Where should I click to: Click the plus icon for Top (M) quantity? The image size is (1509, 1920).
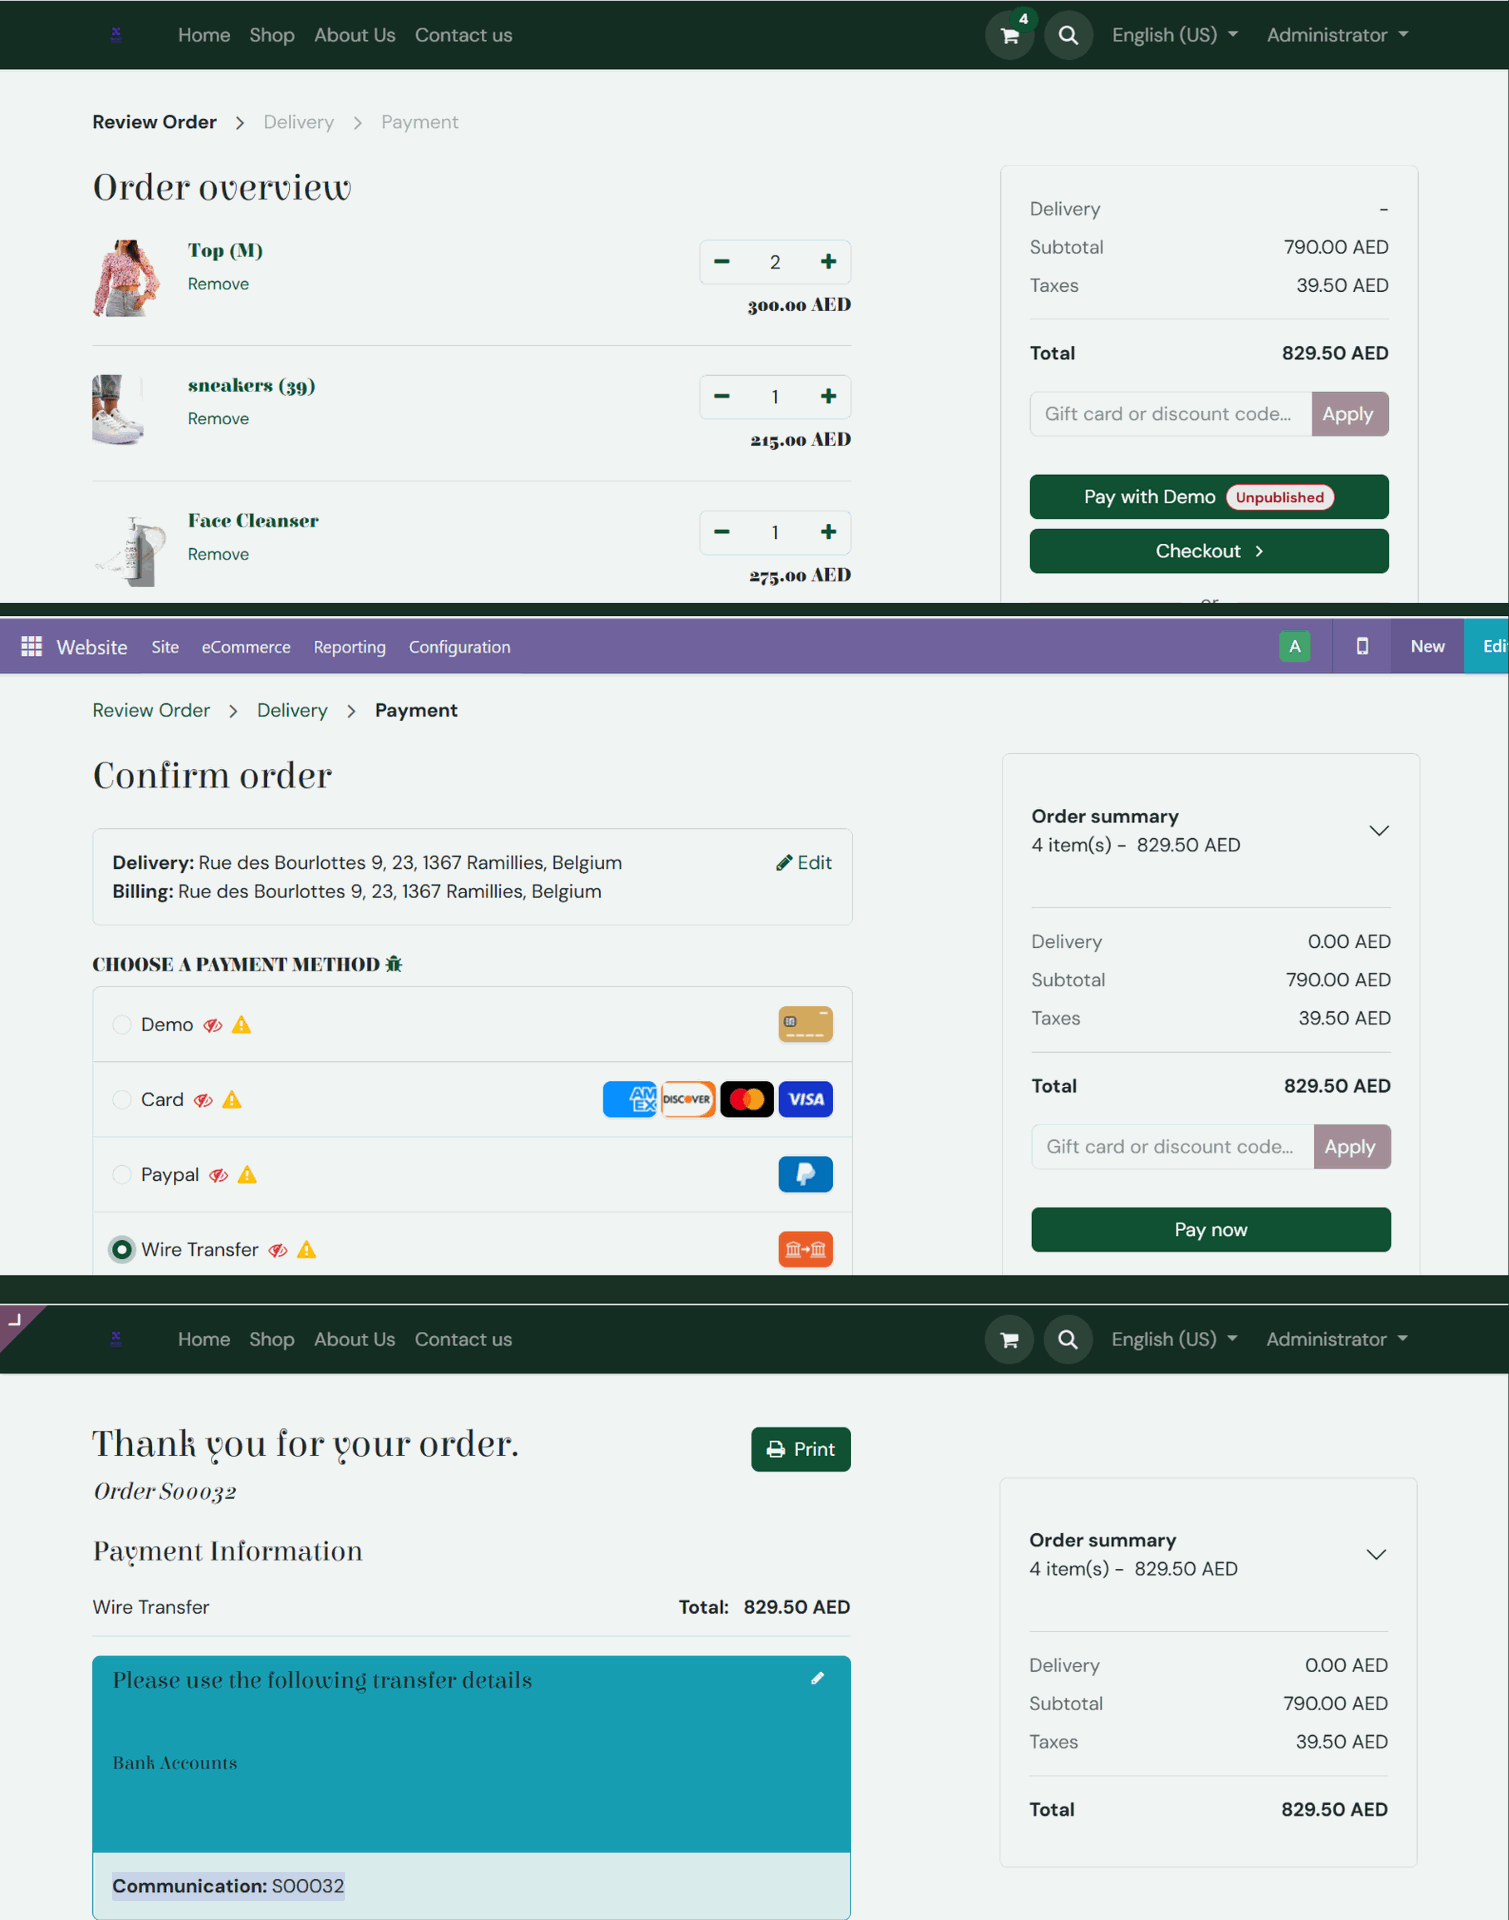click(828, 262)
